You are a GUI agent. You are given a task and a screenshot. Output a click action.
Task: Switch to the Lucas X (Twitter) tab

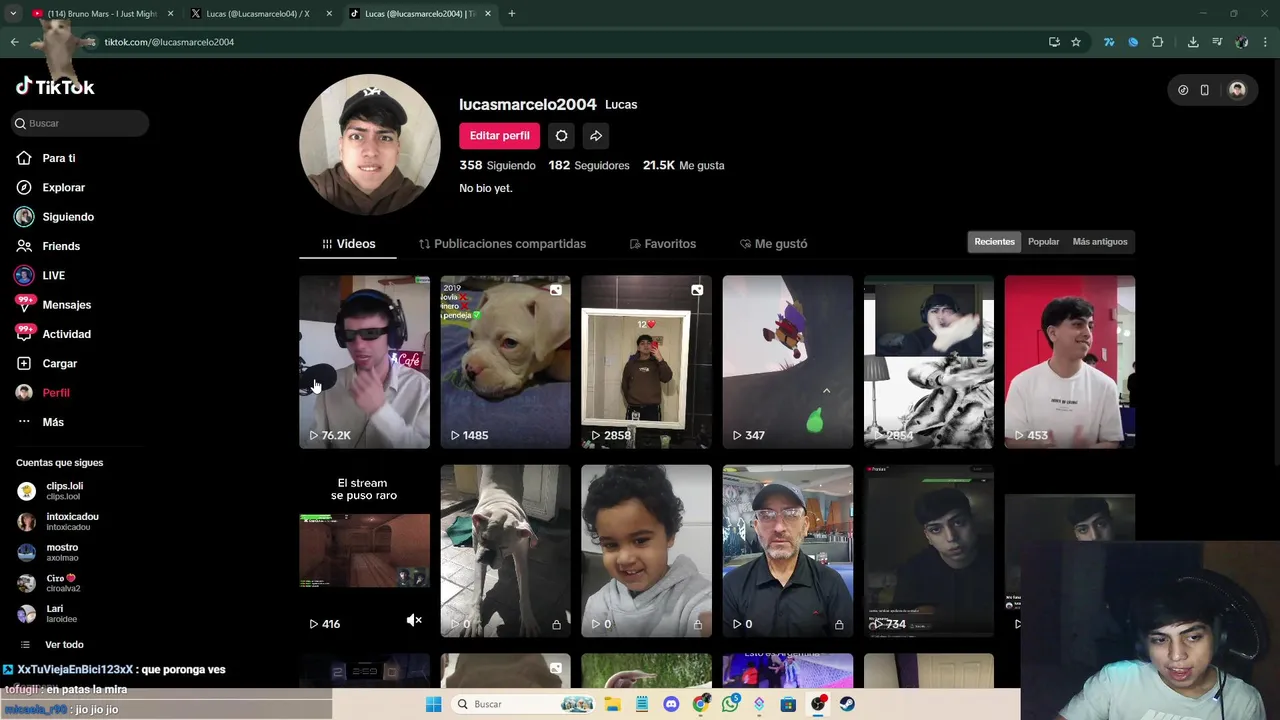[260, 14]
